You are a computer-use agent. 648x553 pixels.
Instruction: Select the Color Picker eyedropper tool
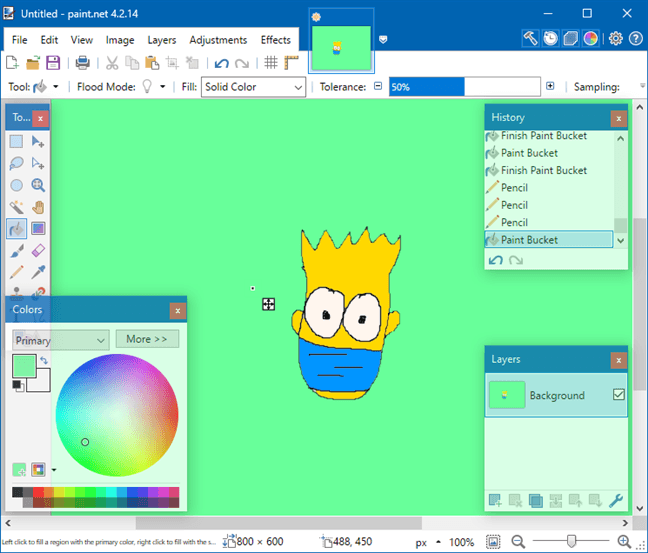tap(38, 272)
